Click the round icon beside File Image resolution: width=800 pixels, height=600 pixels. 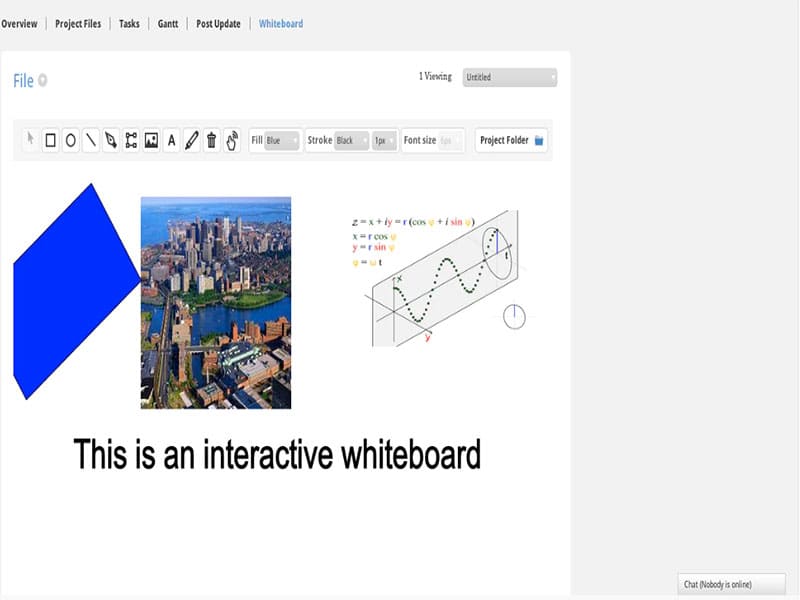coord(43,80)
